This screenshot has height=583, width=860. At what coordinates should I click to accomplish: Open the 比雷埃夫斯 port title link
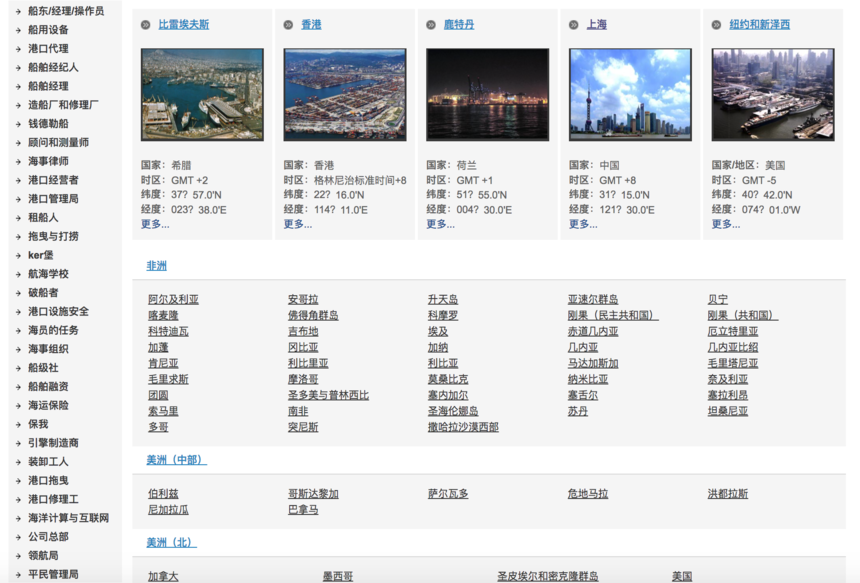184,25
